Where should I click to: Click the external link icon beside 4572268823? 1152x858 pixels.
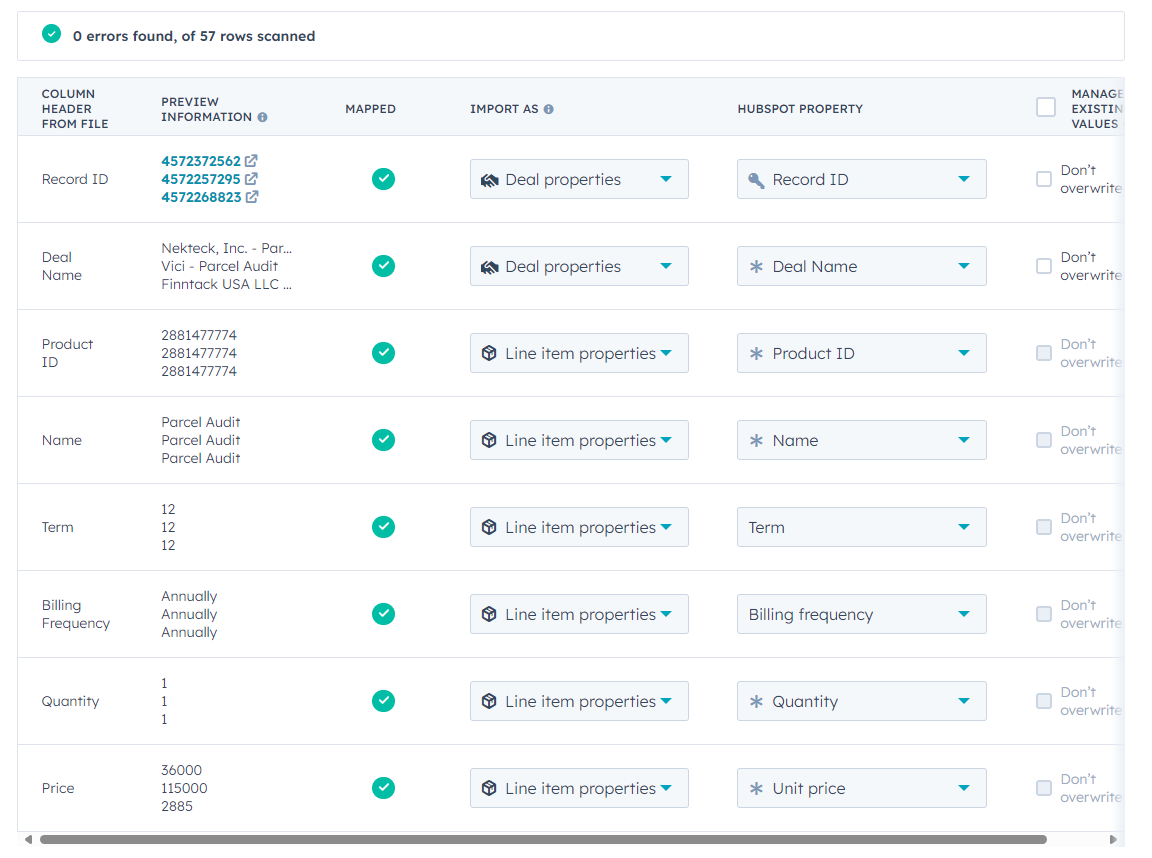pos(252,197)
